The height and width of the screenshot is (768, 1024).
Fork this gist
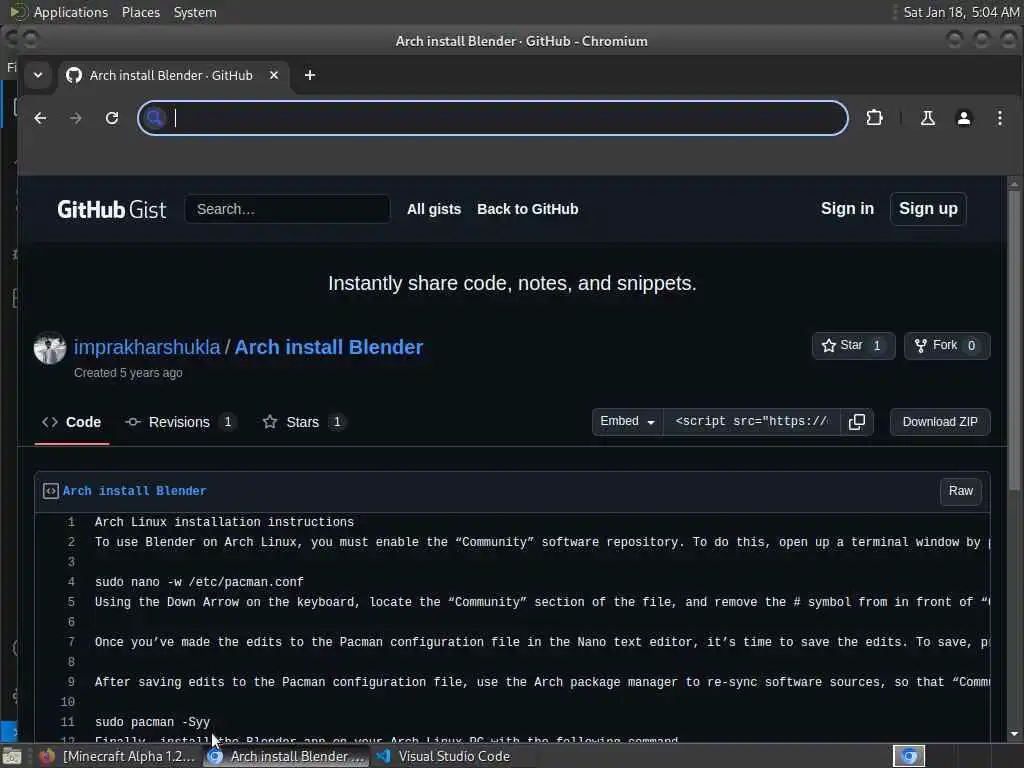(x=947, y=345)
